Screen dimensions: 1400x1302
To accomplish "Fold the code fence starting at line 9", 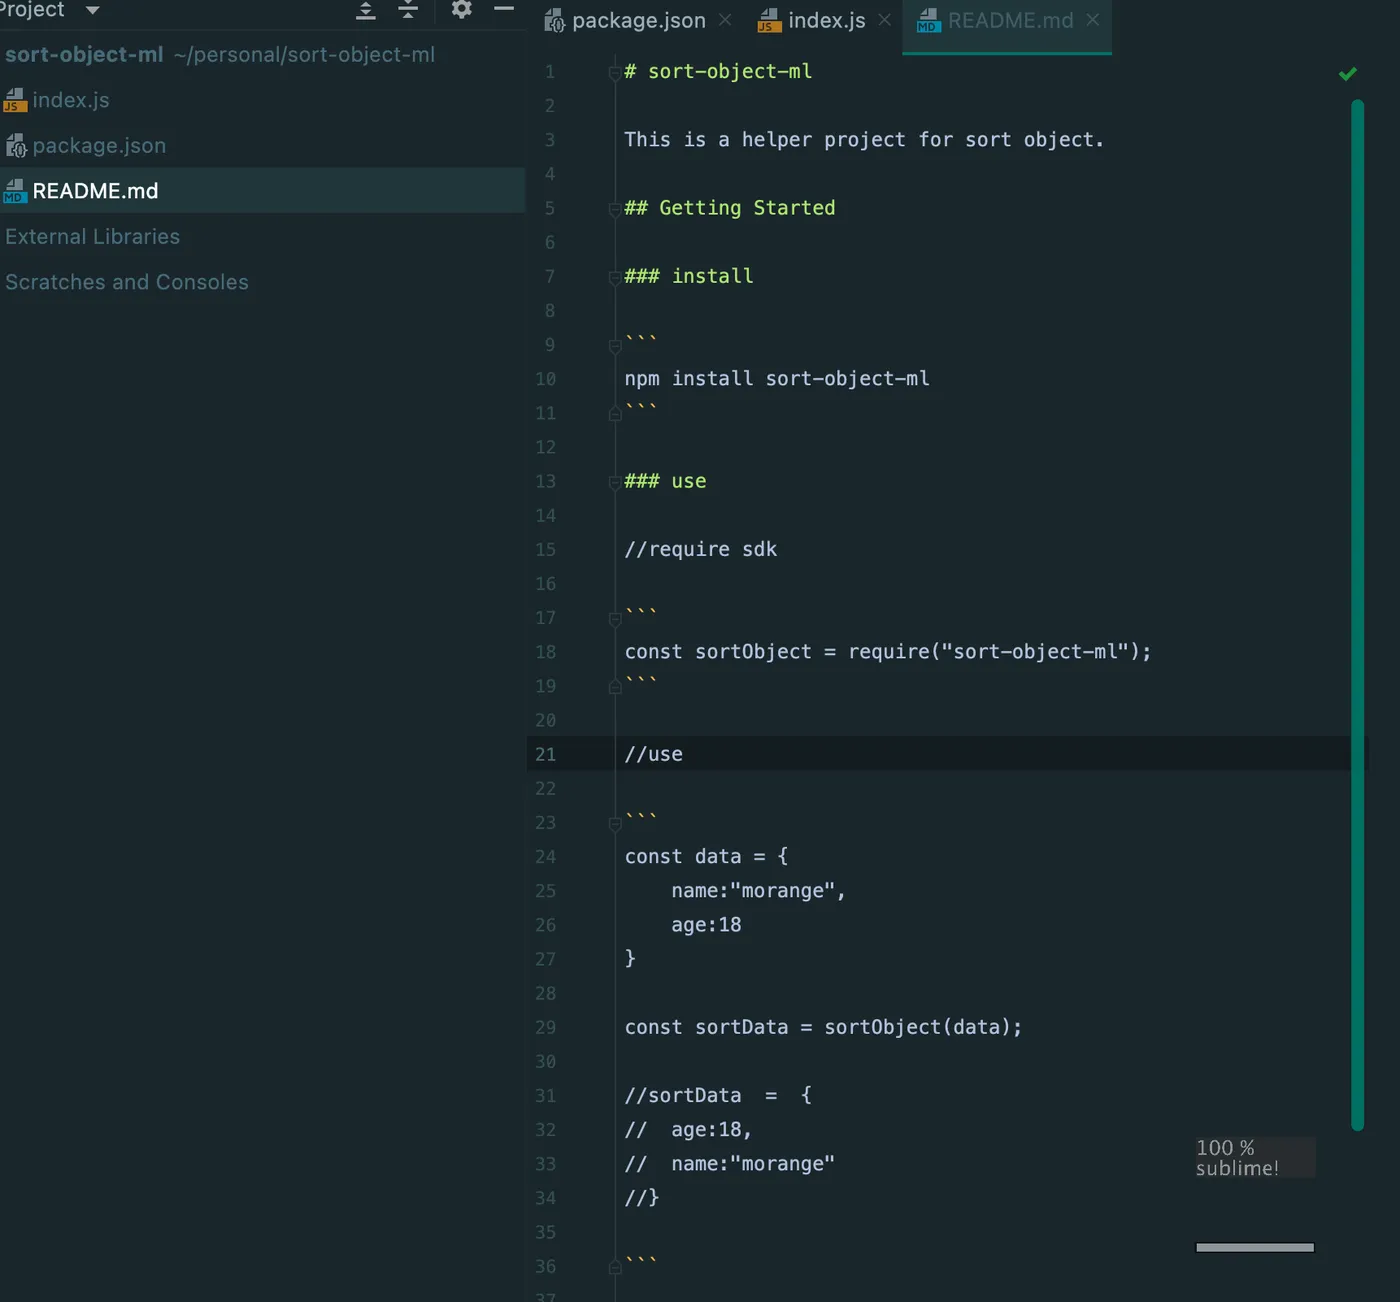I will pos(615,346).
